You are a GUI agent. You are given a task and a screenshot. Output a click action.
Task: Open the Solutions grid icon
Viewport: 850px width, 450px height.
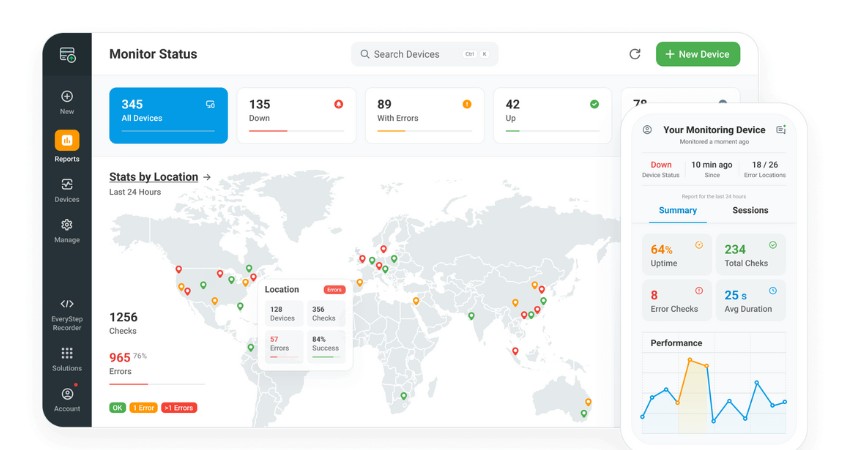point(67,353)
